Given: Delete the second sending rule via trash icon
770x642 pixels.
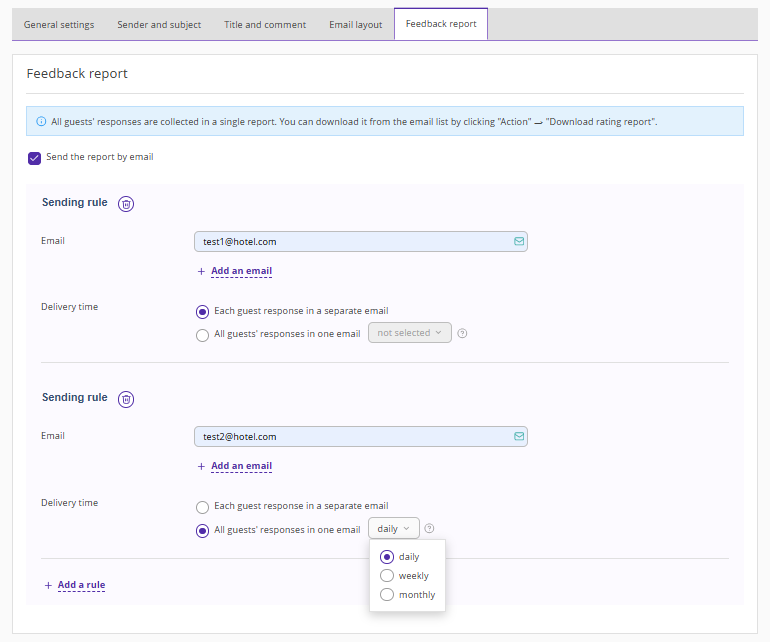Looking at the screenshot, I should [126, 399].
